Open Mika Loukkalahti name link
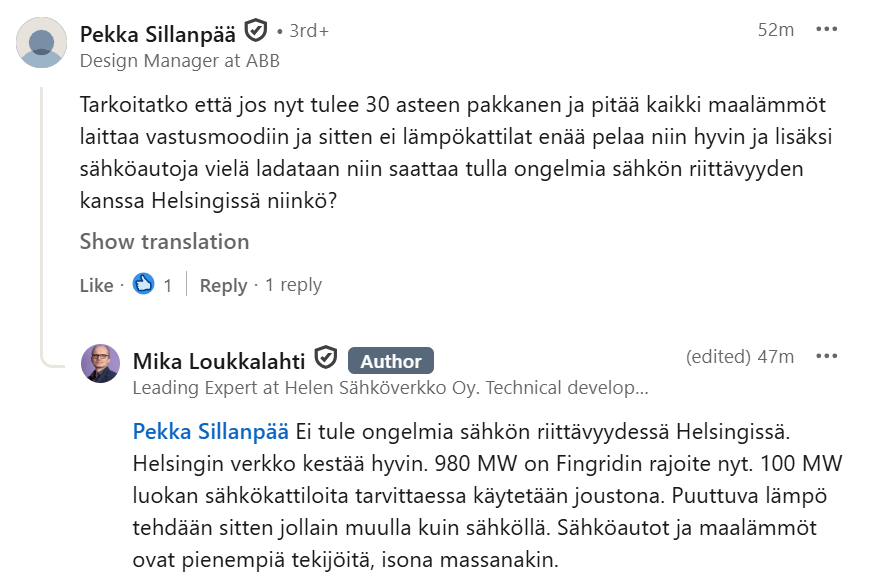 click(219, 360)
